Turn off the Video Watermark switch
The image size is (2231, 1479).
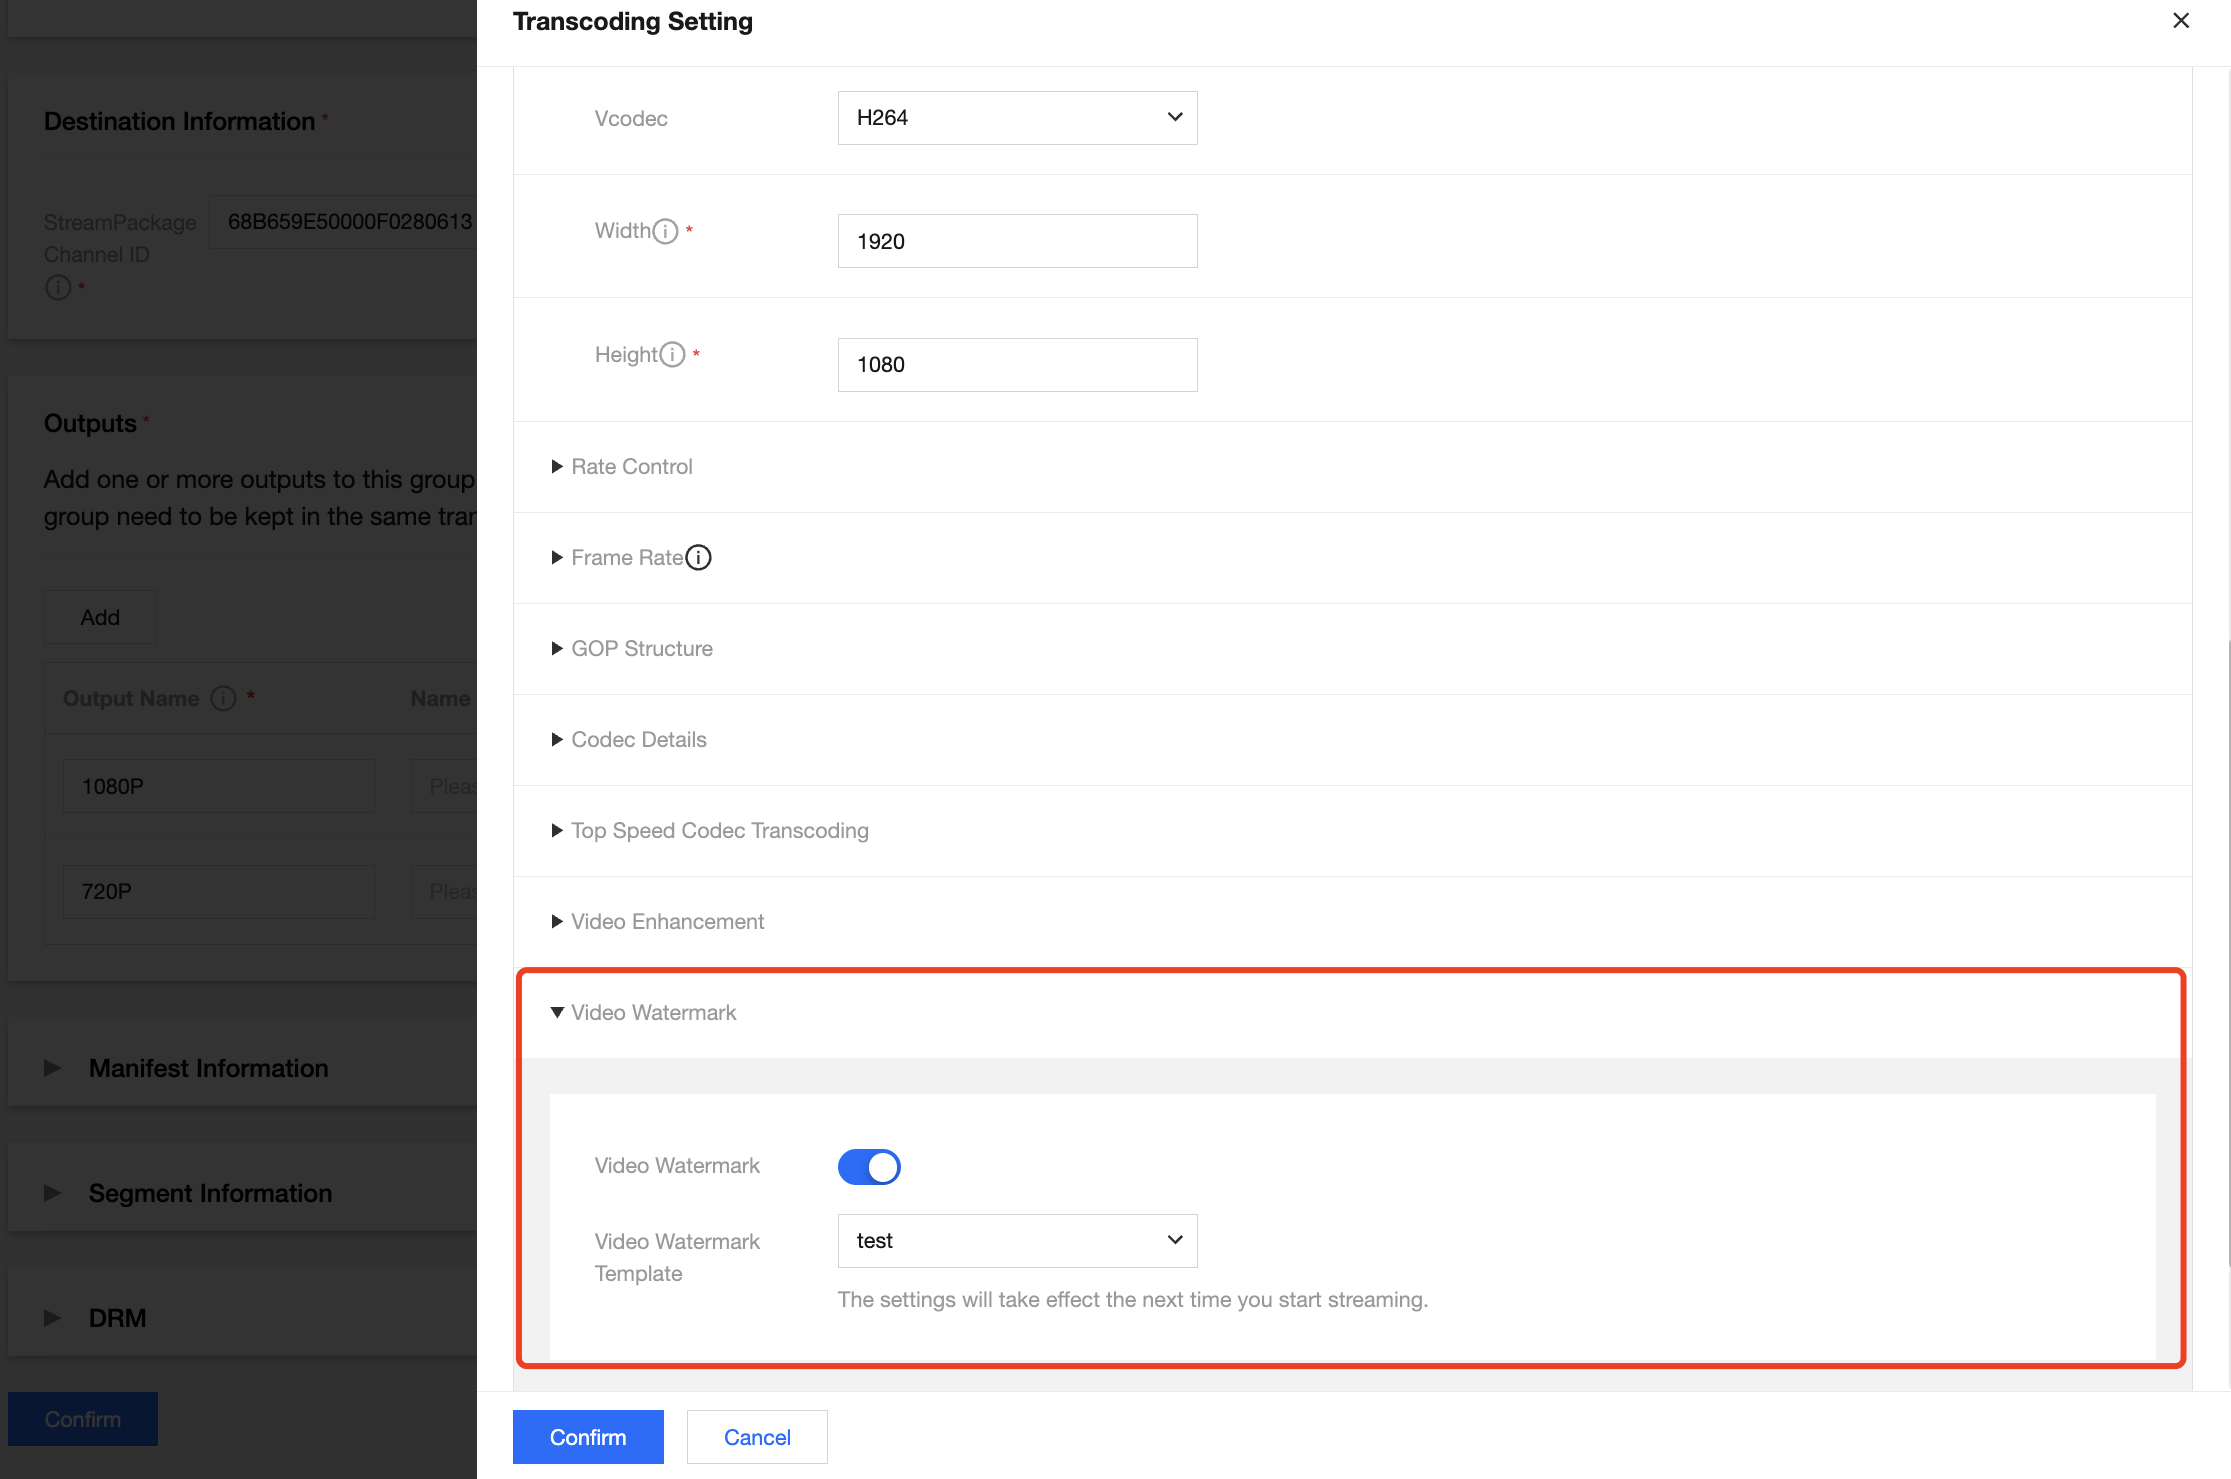[869, 1167]
